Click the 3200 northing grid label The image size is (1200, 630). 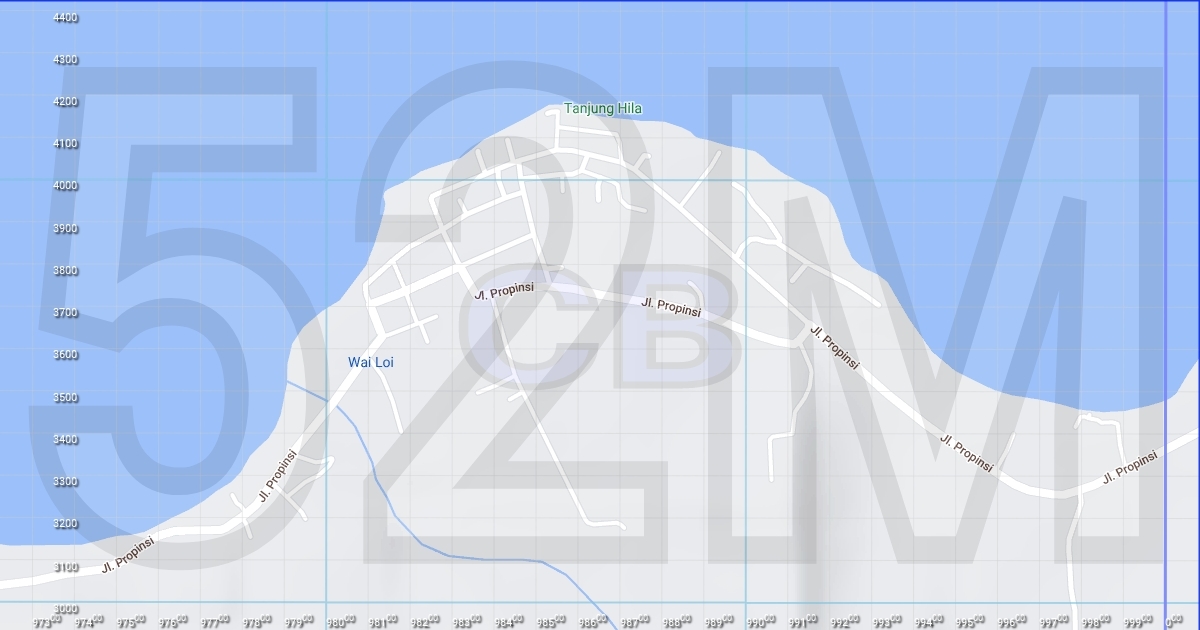coord(66,524)
